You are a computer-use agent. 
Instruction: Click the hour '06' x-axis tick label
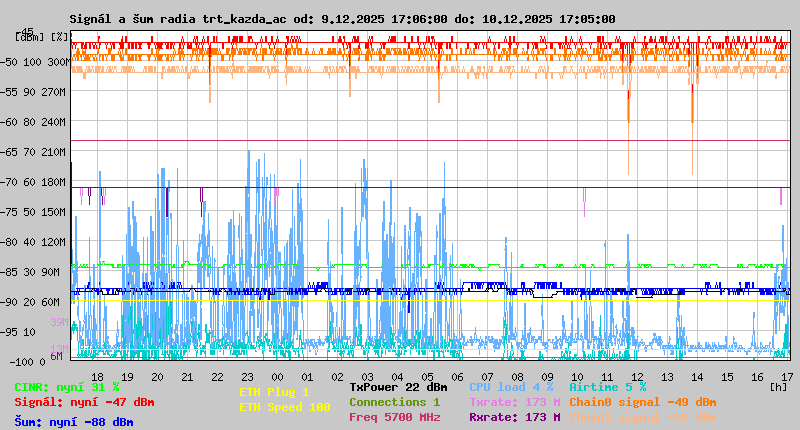[x=457, y=377]
